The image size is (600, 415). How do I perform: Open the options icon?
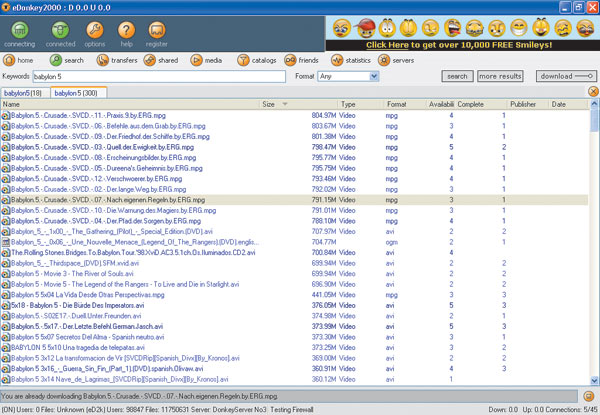click(94, 30)
